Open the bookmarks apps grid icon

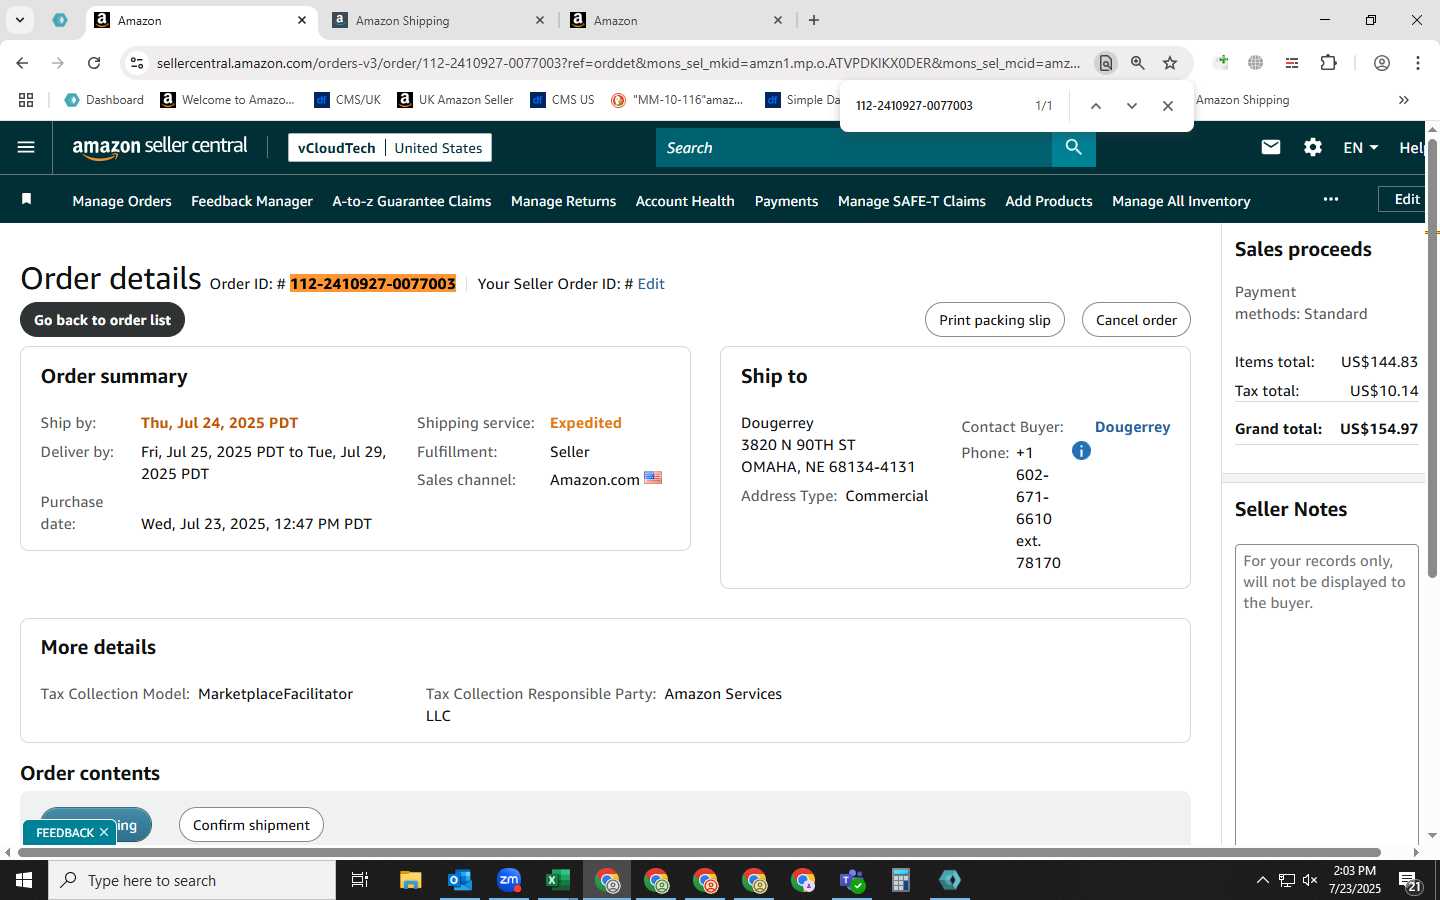26,99
